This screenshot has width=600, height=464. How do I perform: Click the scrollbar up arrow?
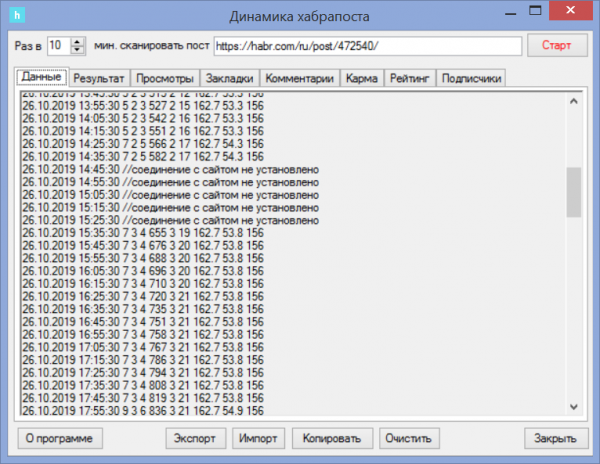574,100
